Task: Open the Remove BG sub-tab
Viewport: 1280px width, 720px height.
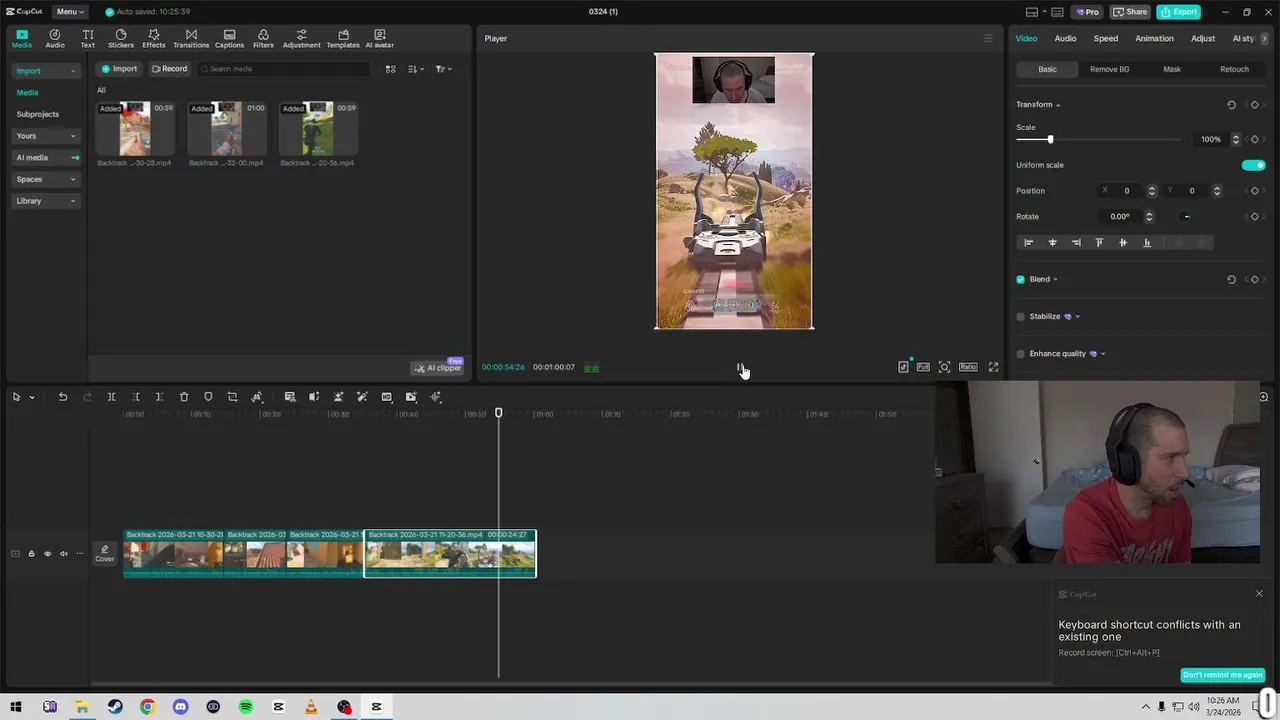Action: click(1109, 69)
